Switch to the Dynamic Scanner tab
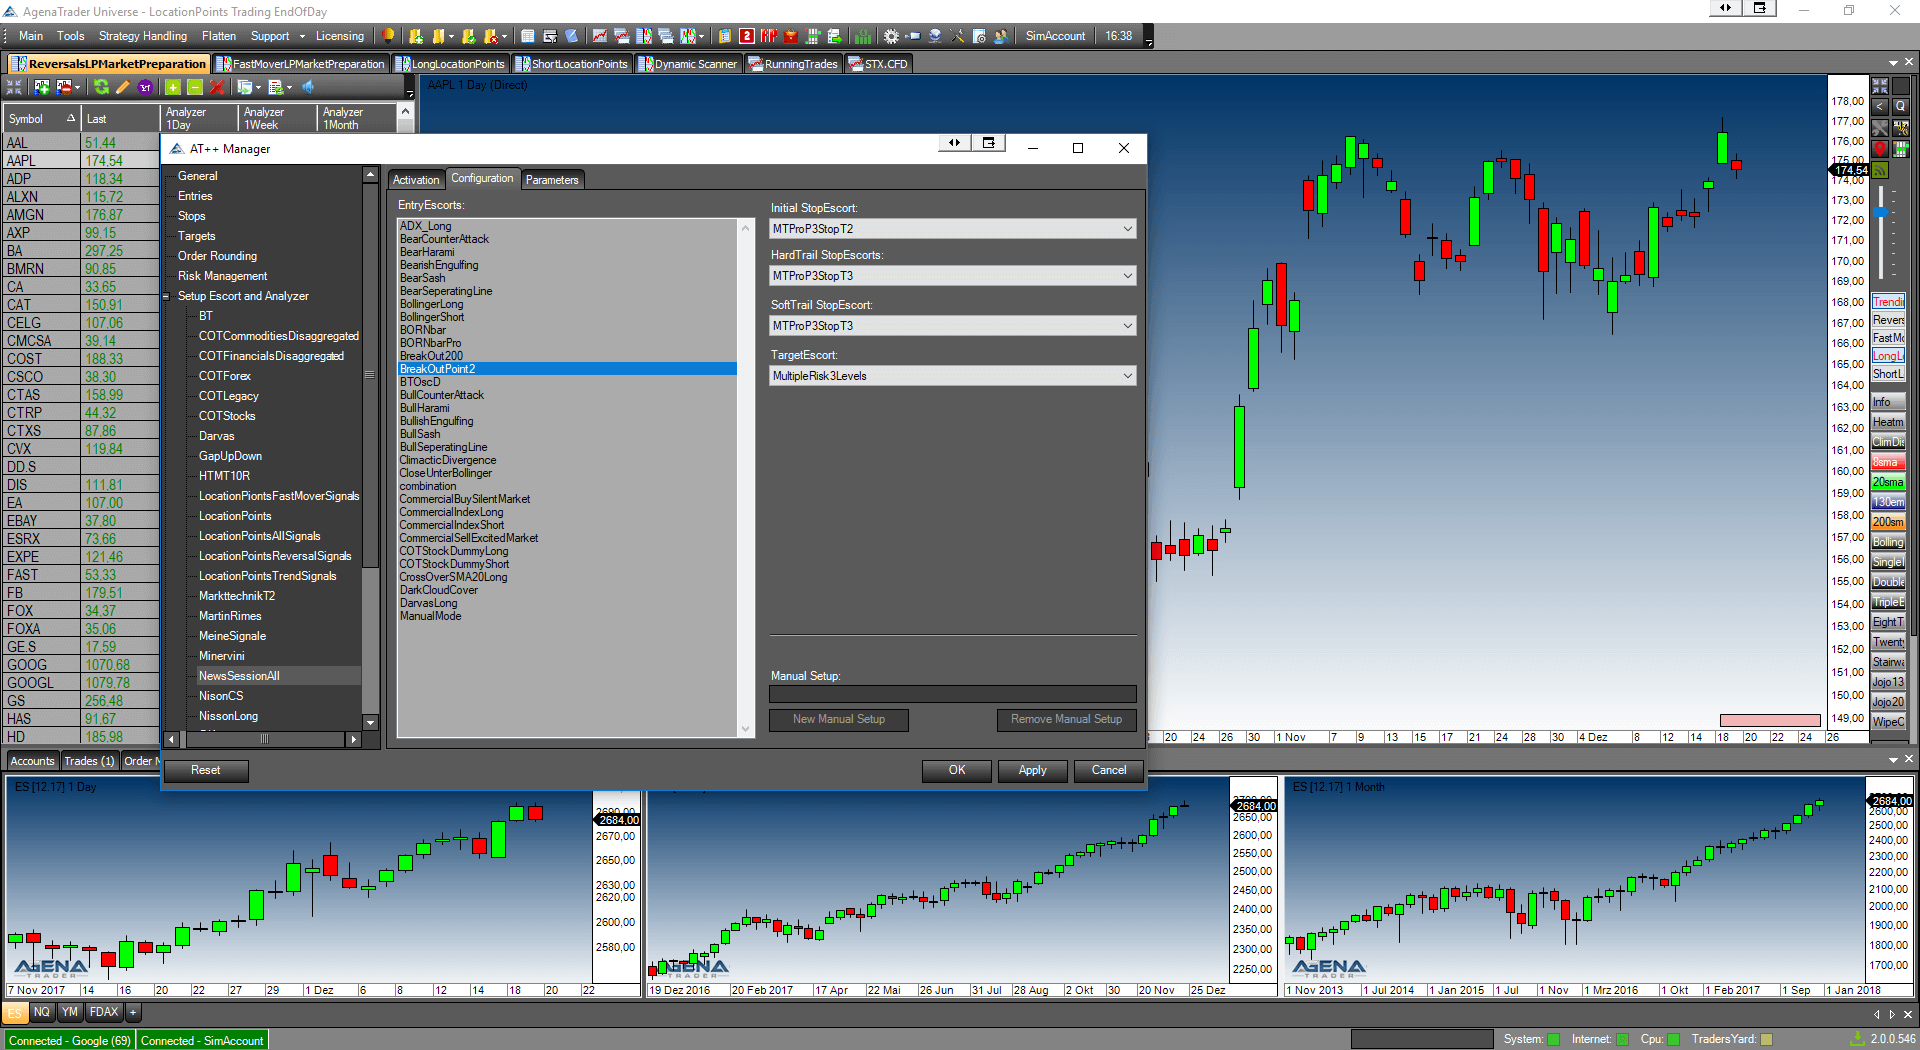1920x1050 pixels. [x=689, y=64]
